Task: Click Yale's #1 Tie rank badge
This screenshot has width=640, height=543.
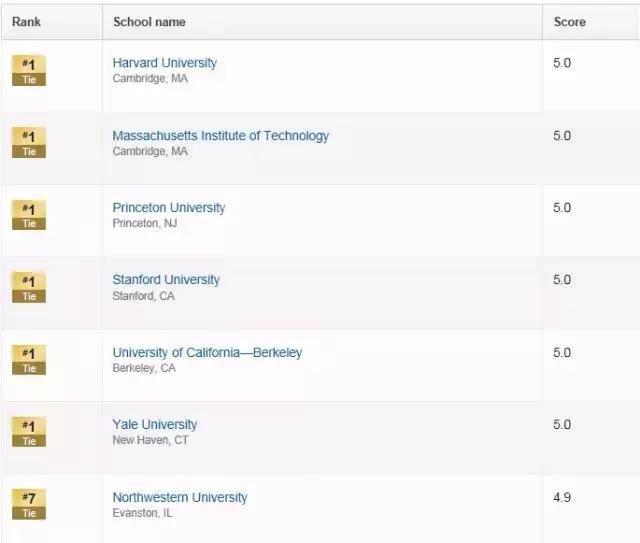Action: point(29,432)
